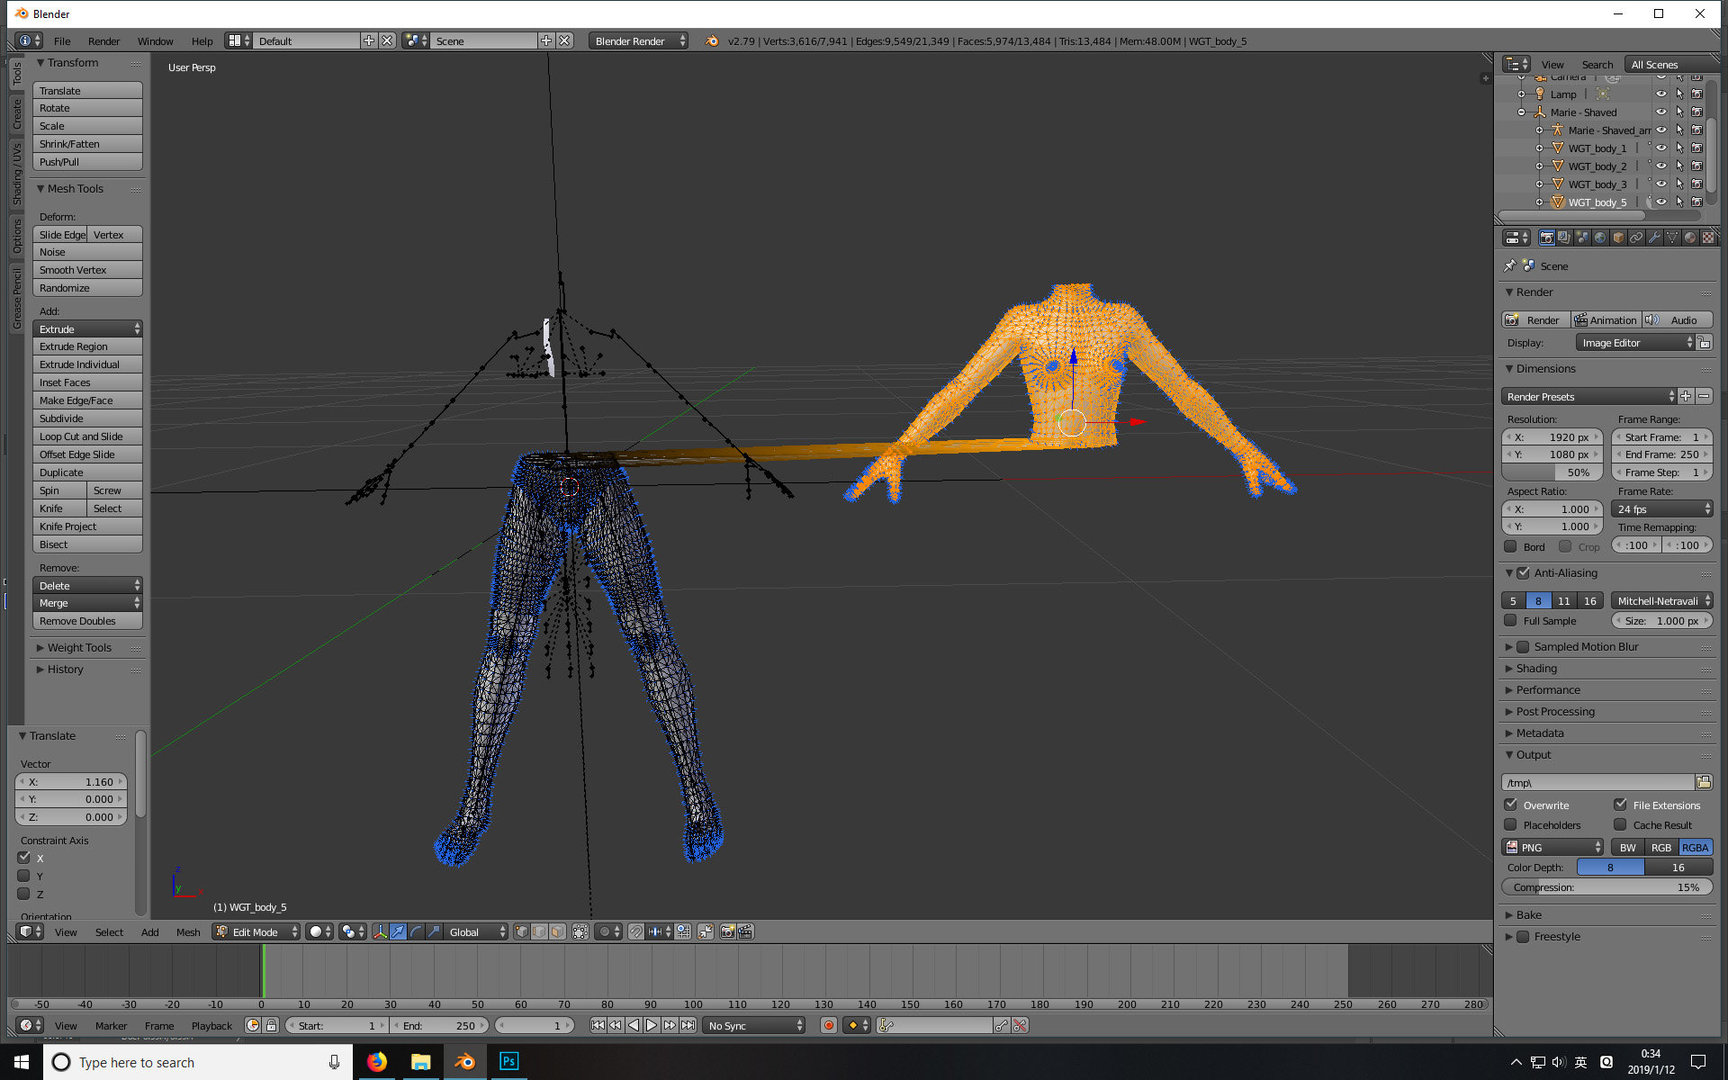Click the timeline record auto-keyframe button
Screen dimensions: 1728x1080
829,1025
